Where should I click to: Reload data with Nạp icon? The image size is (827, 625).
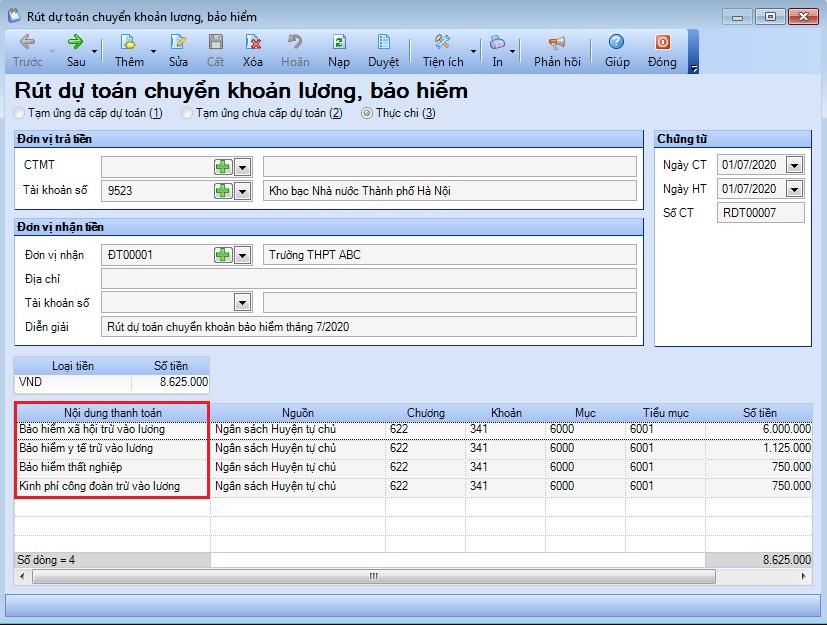coord(339,42)
